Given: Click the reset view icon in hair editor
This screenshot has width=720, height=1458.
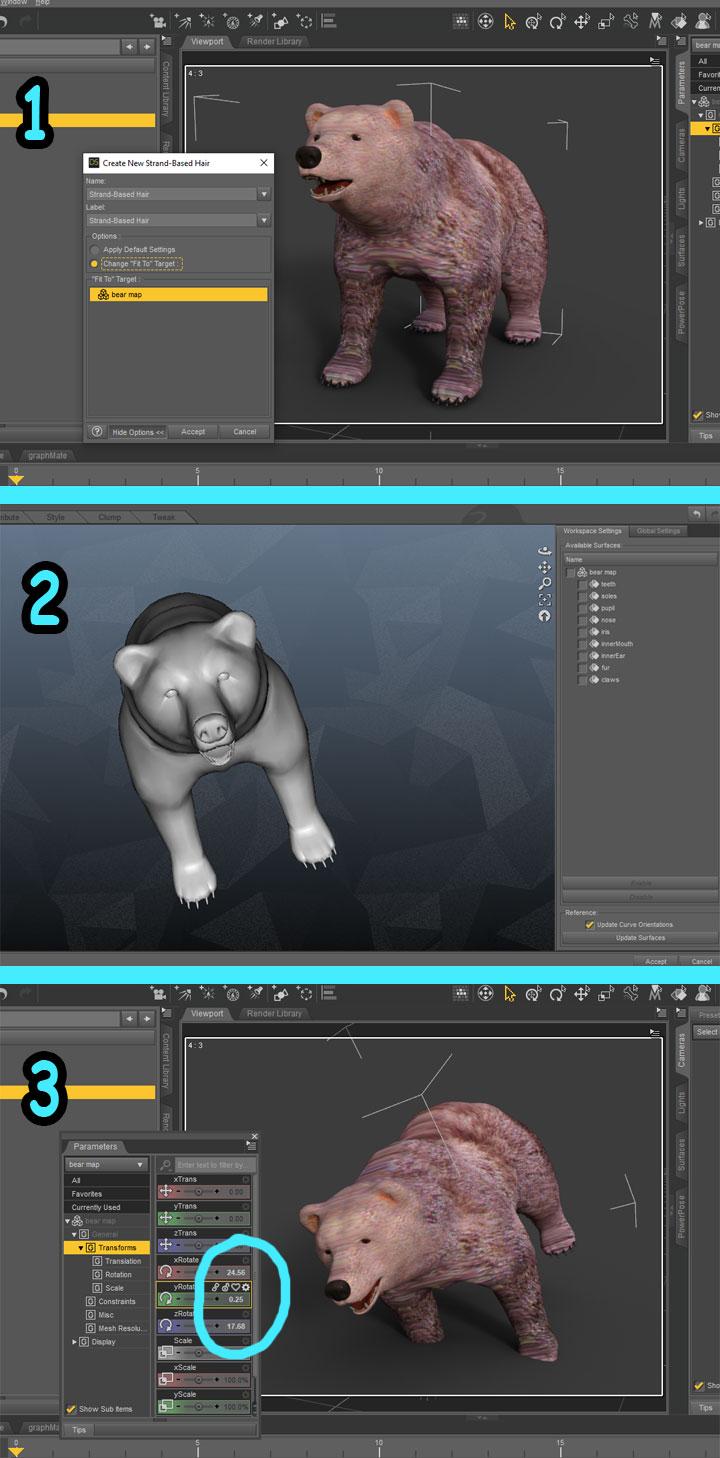Looking at the screenshot, I should [545, 615].
